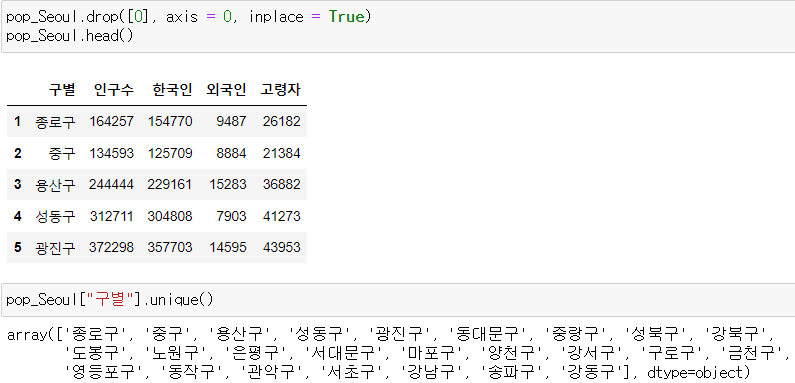Click the pop_Seoul.drop code cell
The image size is (795, 383).
[x=398, y=27]
